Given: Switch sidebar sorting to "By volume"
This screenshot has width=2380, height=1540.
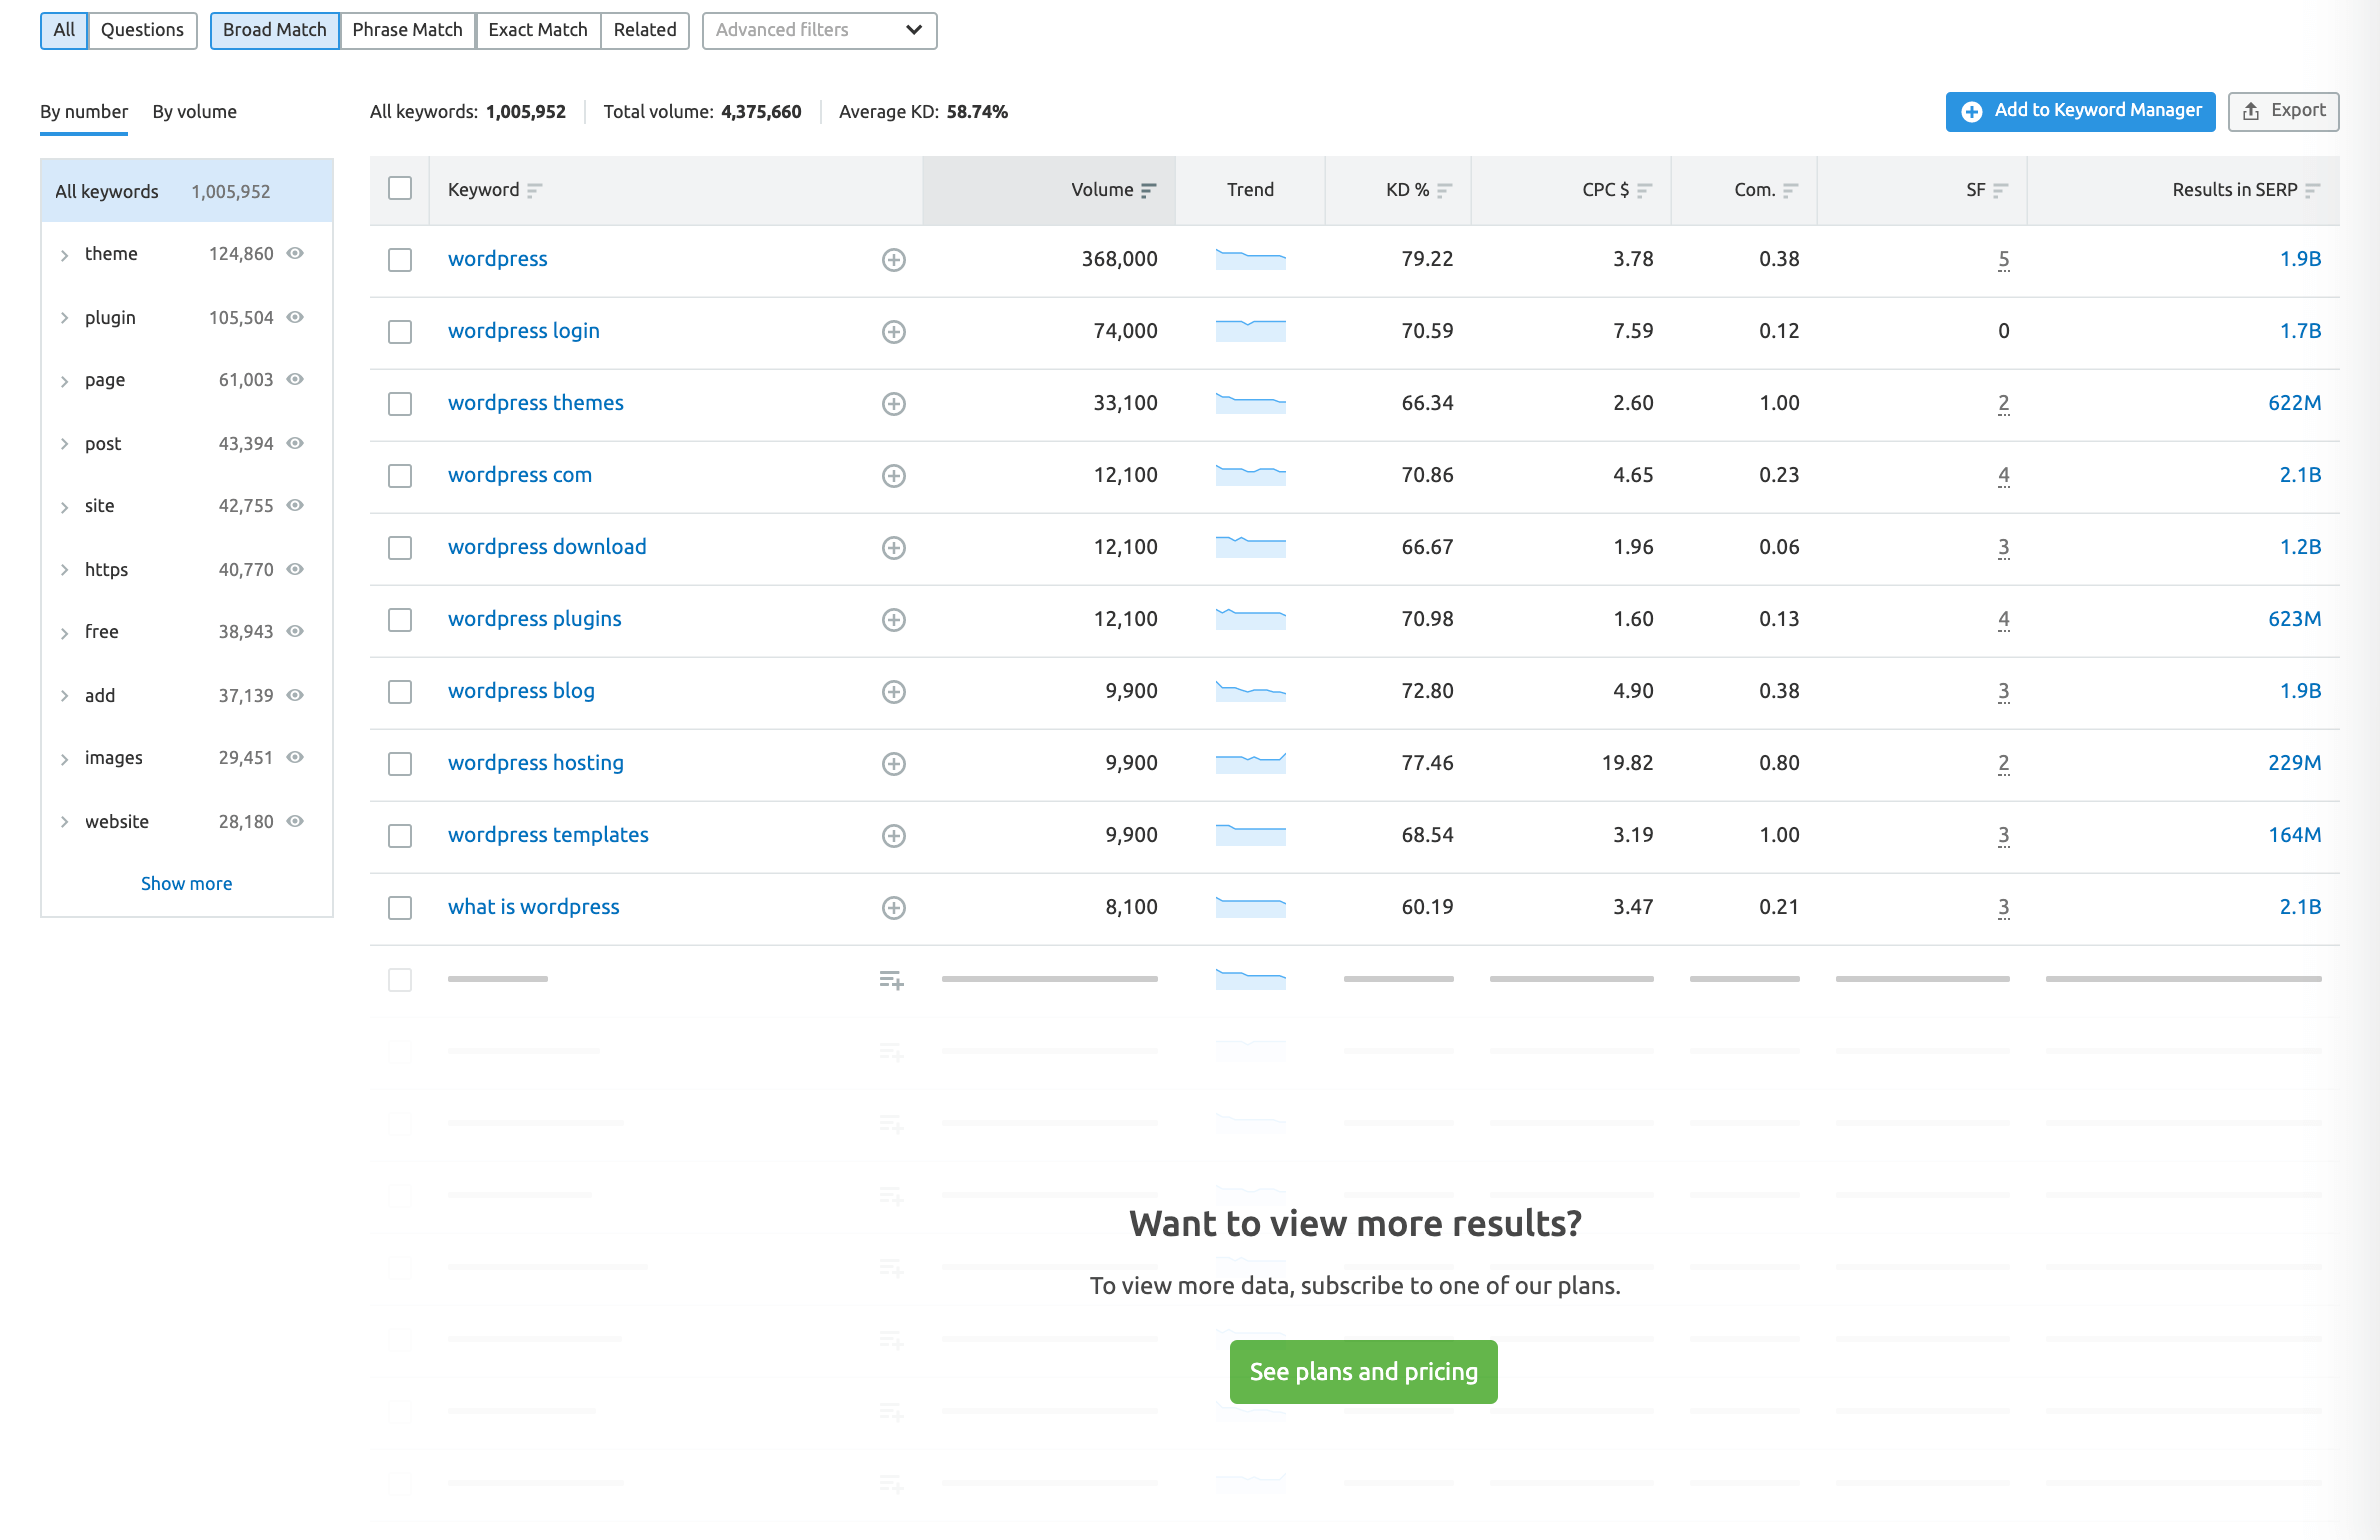Looking at the screenshot, I should (x=194, y=112).
